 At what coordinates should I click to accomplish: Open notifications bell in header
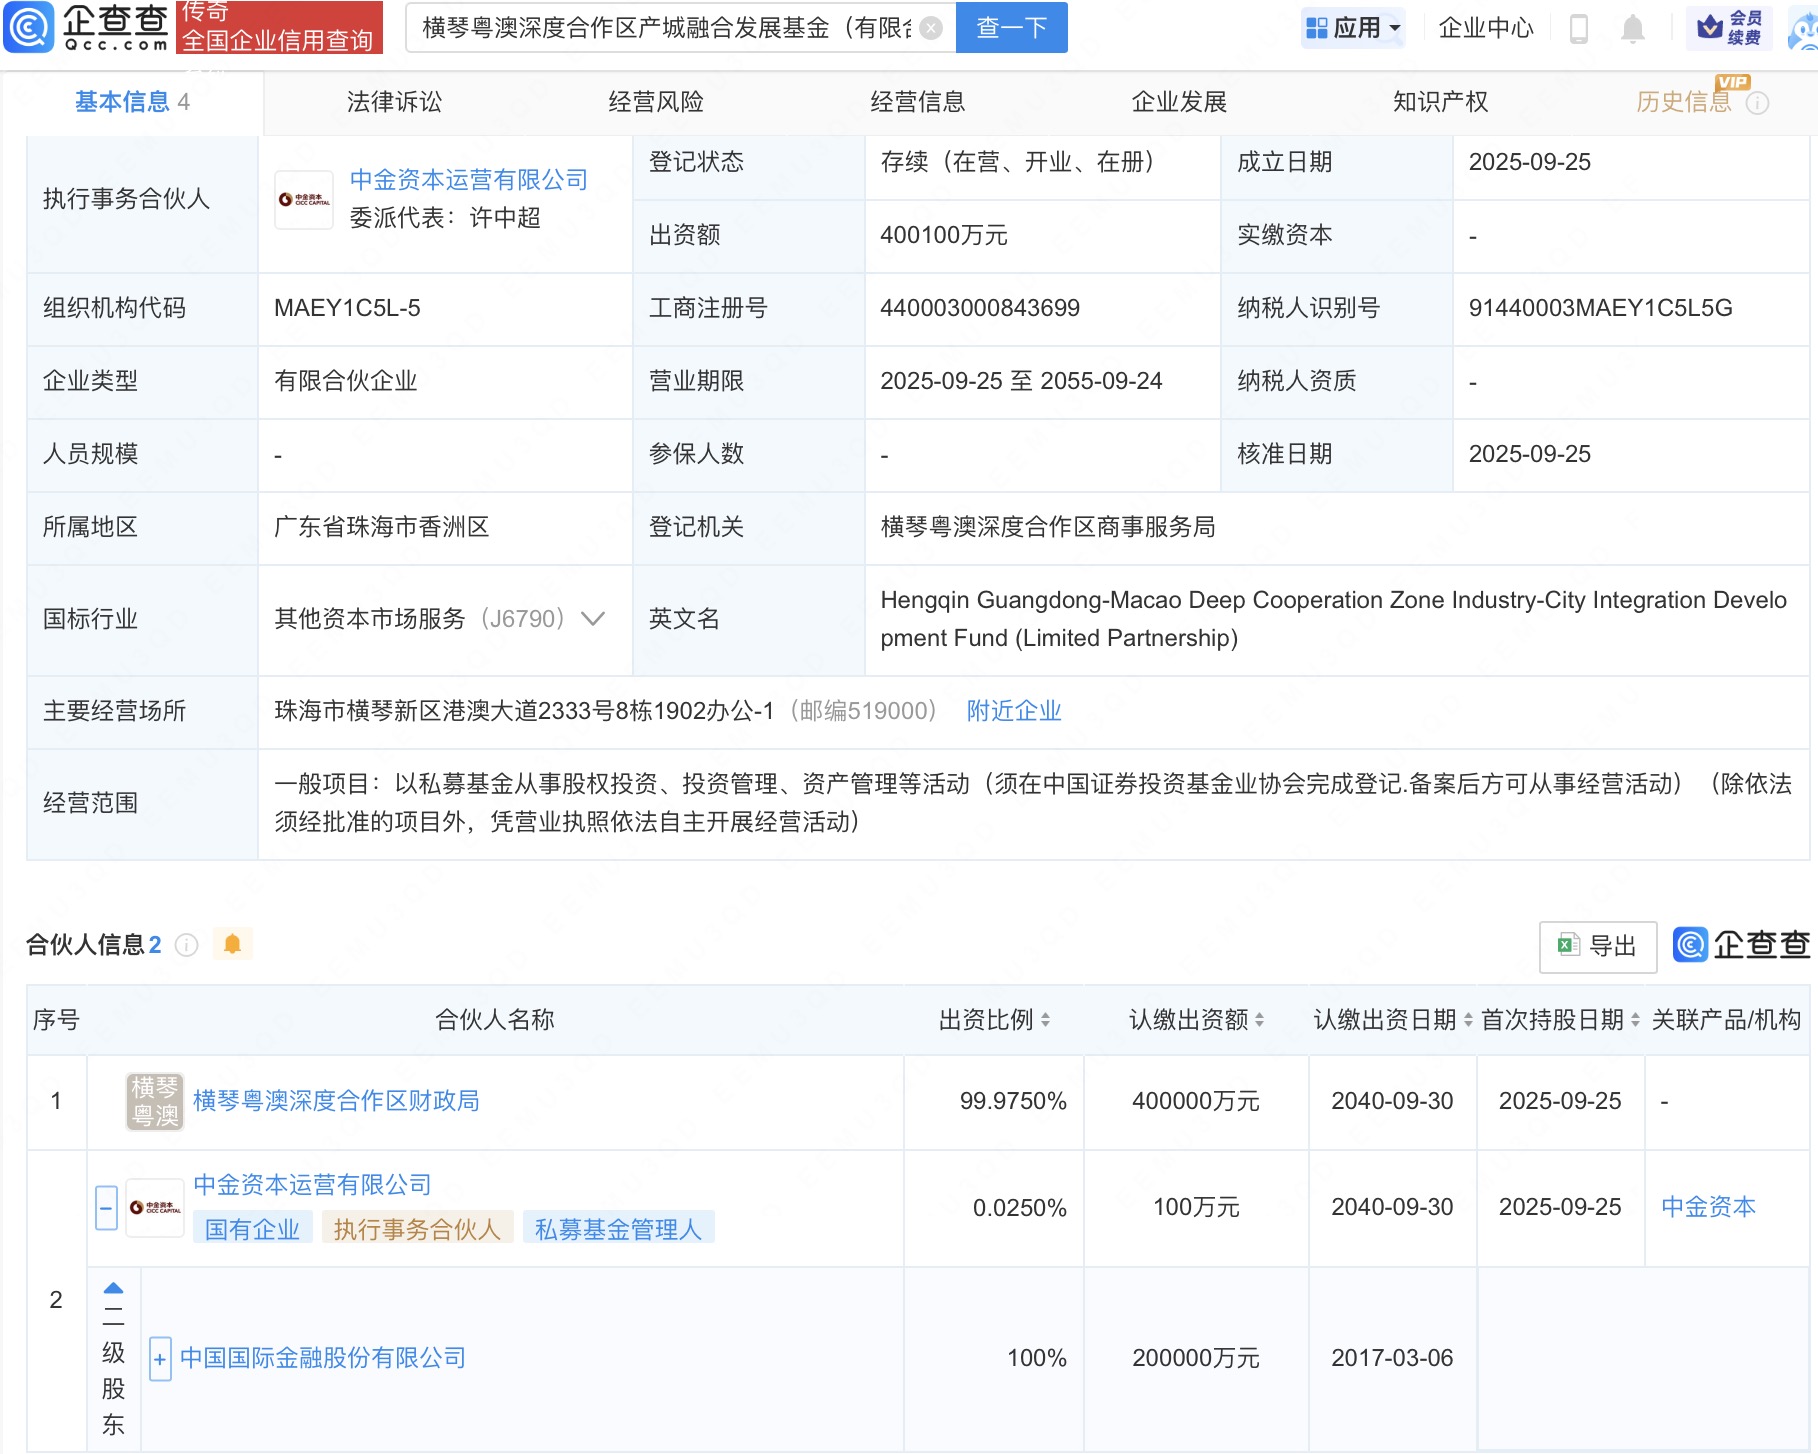coord(1632,28)
